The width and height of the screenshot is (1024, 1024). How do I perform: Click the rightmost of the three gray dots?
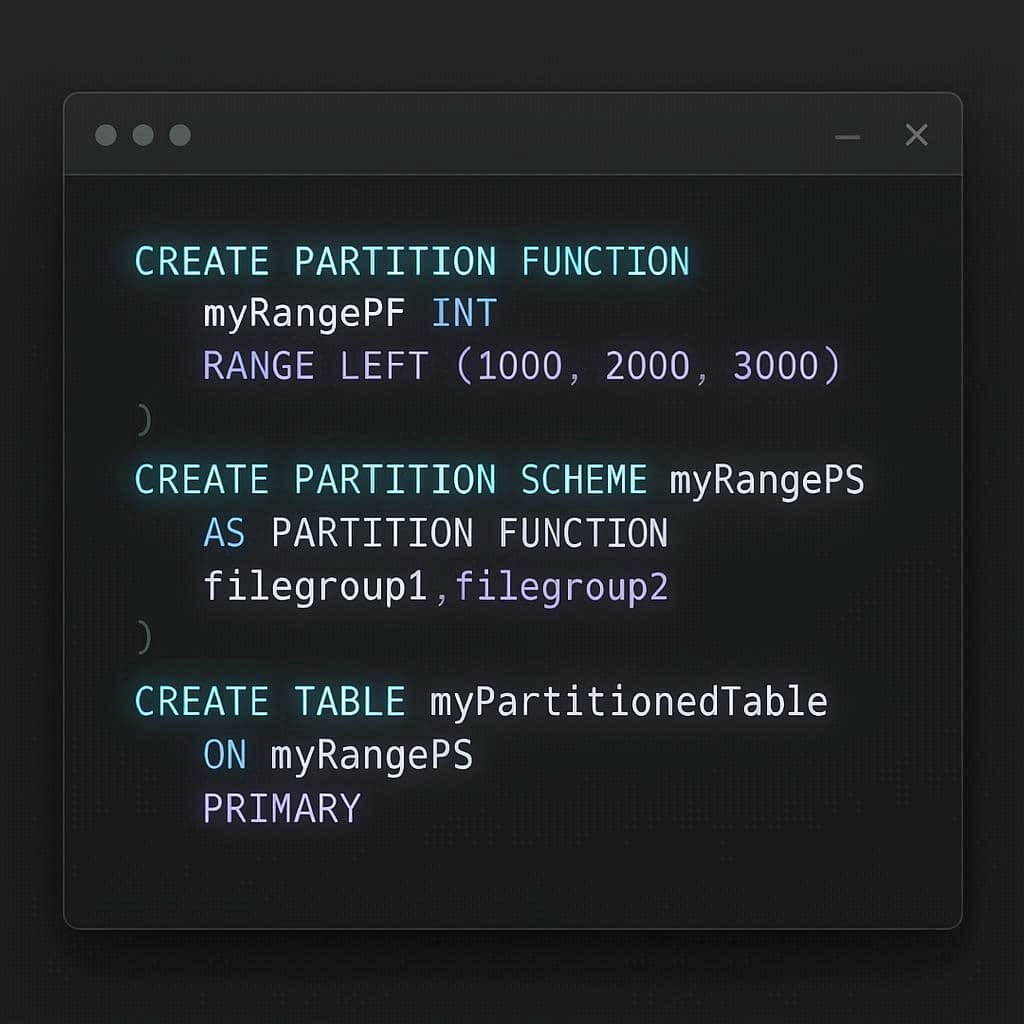(180, 135)
